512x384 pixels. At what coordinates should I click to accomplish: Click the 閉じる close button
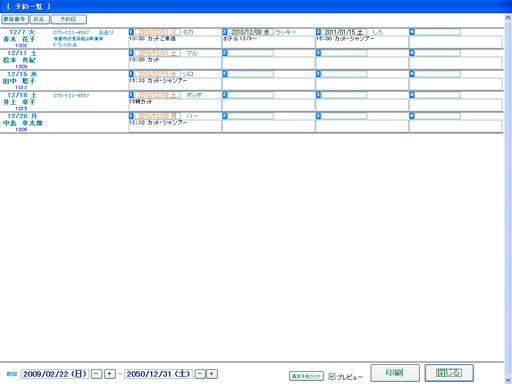[449, 373]
